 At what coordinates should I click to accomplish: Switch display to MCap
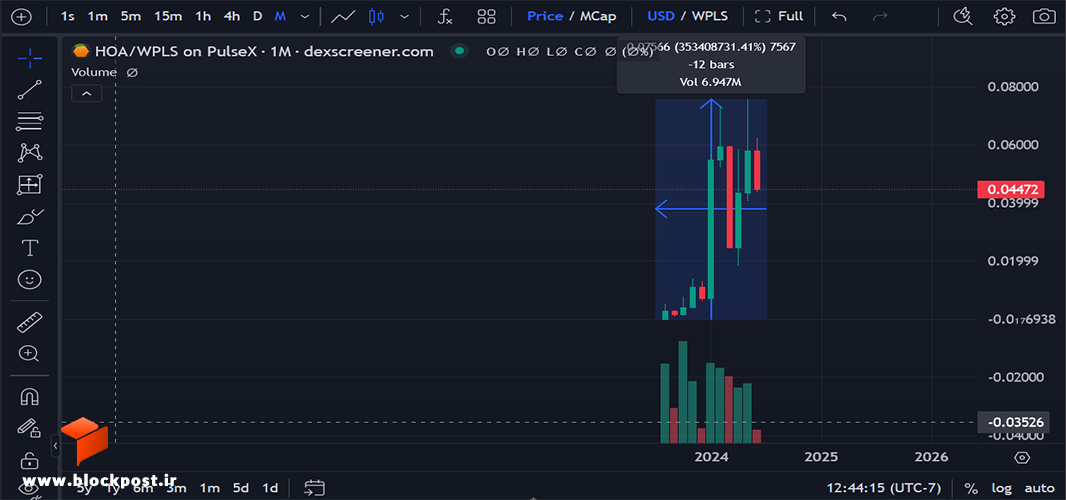[x=598, y=16]
